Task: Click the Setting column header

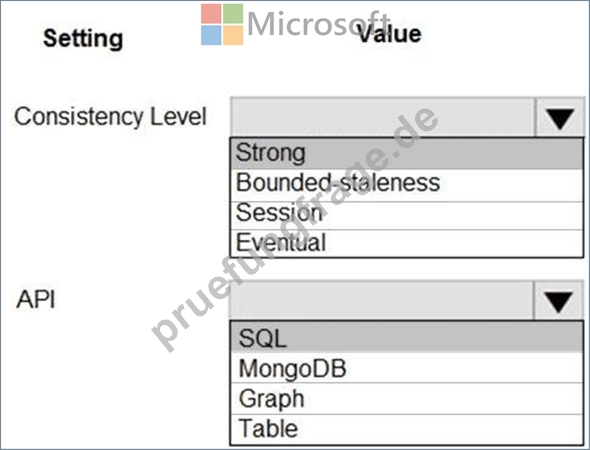Action: tap(83, 38)
